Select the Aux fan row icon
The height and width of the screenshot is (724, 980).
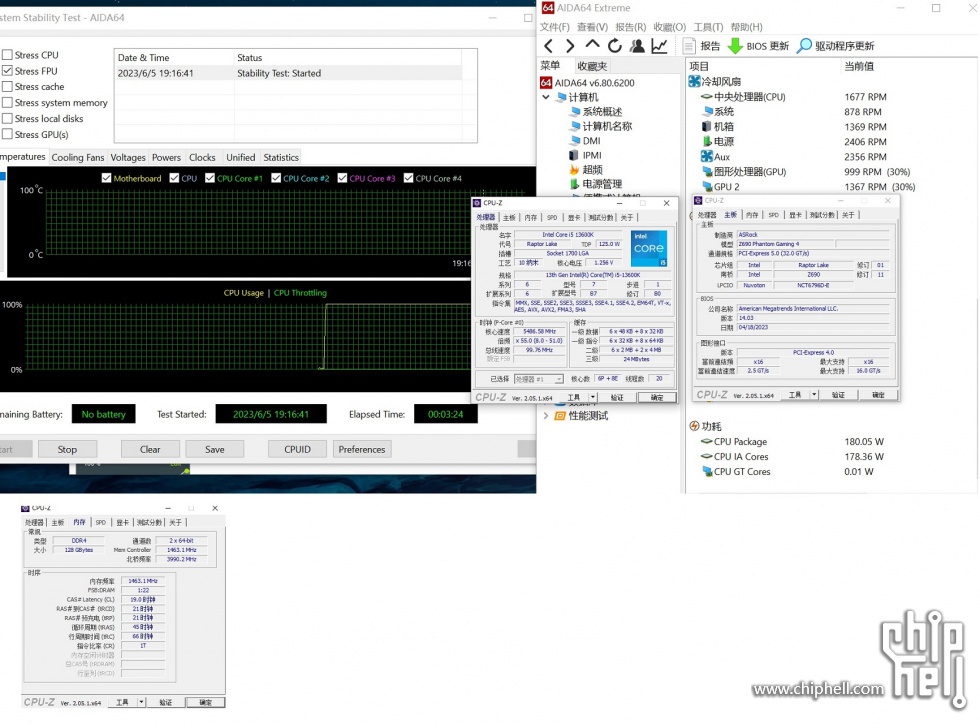point(707,156)
